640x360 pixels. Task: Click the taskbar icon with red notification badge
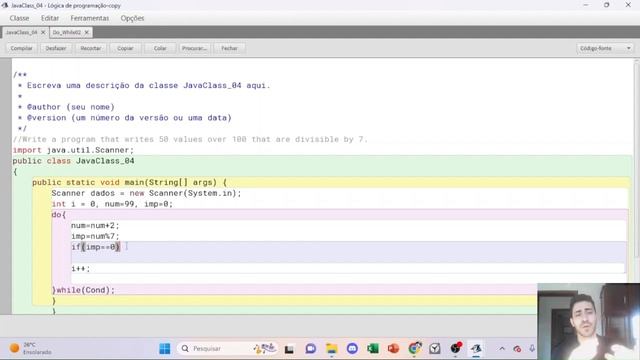click(x=456, y=348)
